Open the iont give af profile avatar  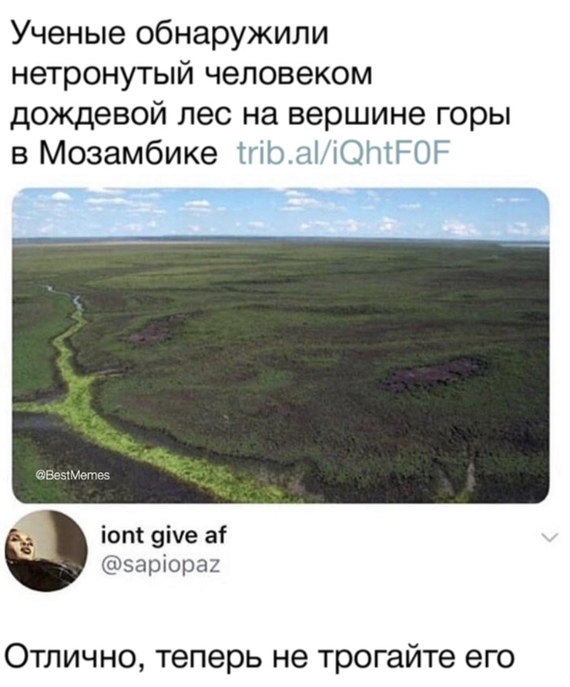click(x=46, y=551)
